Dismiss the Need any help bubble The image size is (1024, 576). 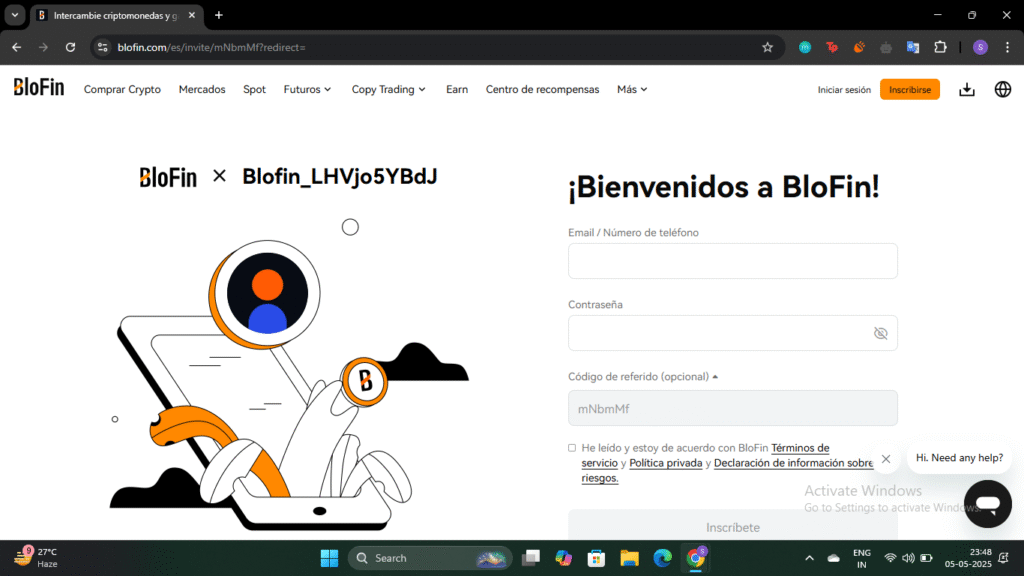[886, 458]
